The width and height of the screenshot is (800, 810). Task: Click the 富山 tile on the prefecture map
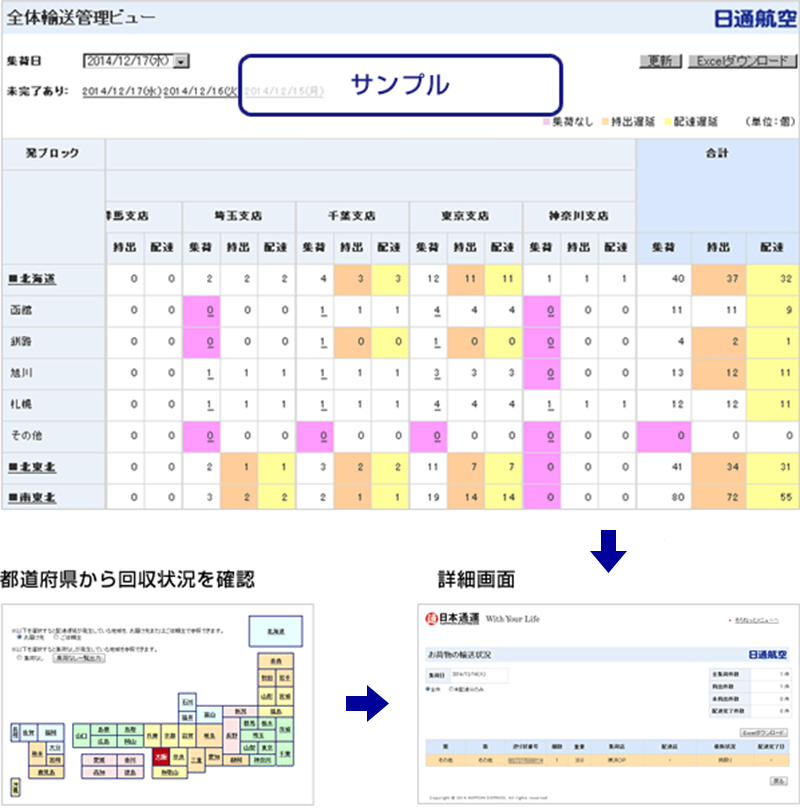coord(209,715)
